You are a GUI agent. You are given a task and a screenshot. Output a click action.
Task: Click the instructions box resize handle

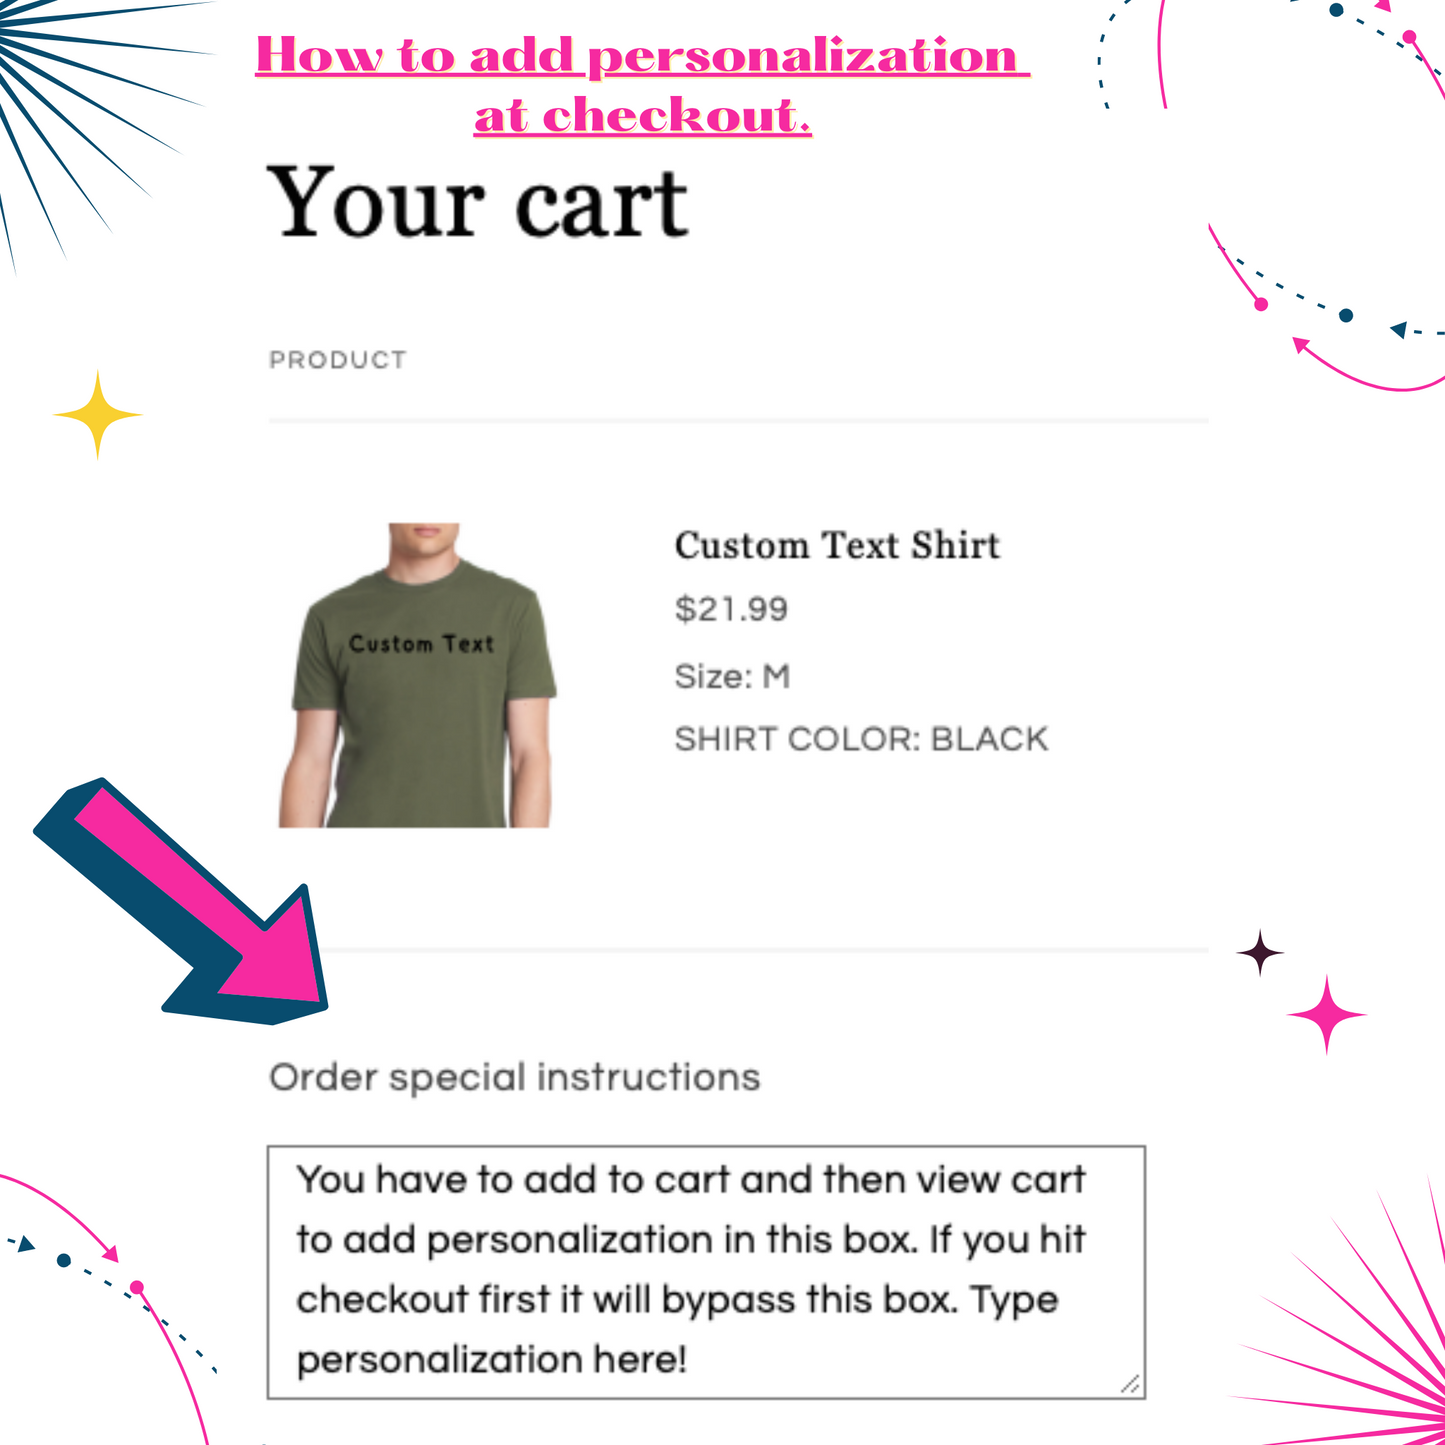tap(1131, 1385)
